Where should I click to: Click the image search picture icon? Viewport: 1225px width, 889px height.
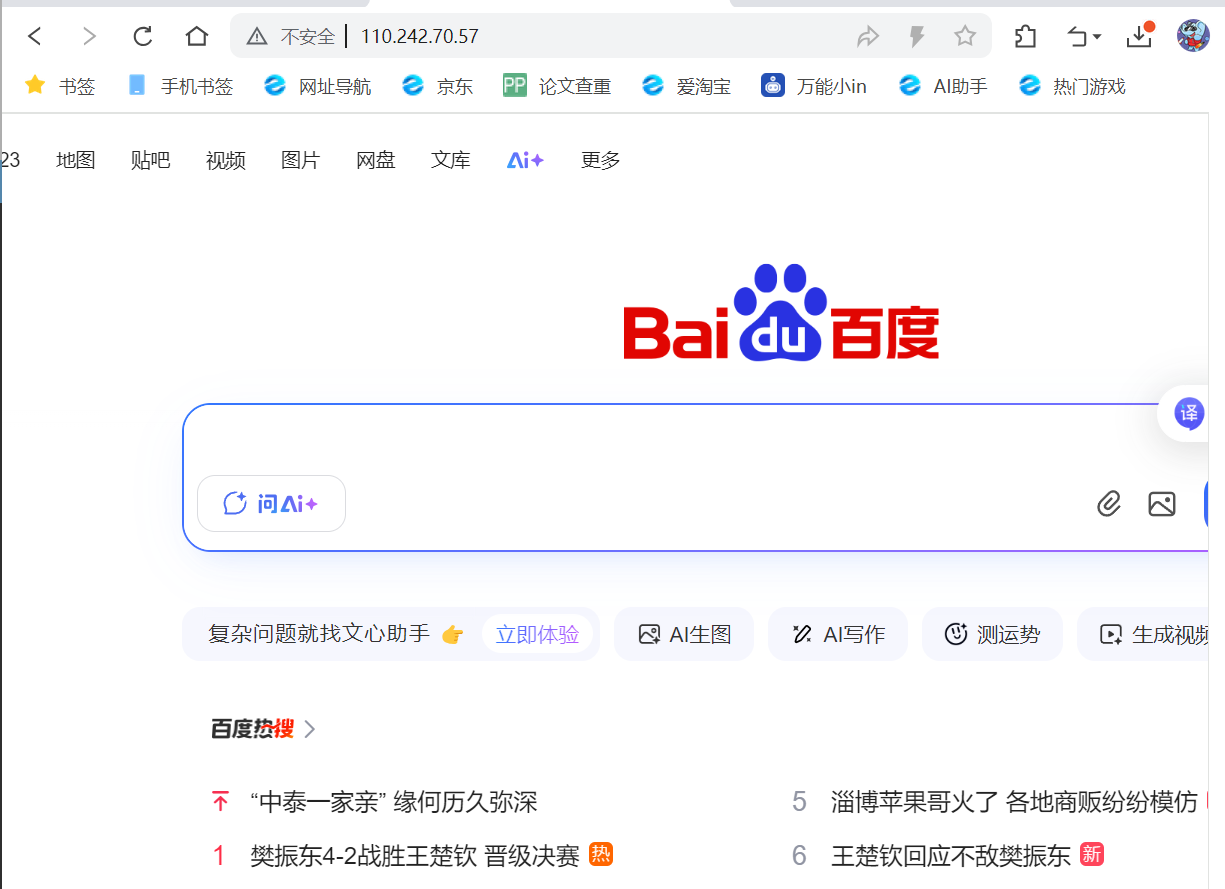1162,504
